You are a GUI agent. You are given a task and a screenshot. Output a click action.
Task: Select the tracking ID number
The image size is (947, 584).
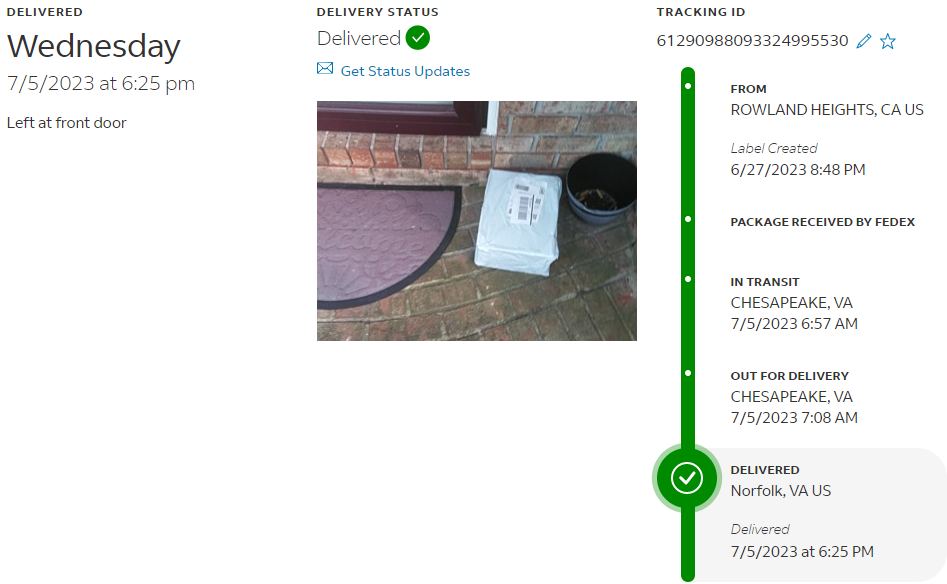pyautogui.click(x=753, y=40)
